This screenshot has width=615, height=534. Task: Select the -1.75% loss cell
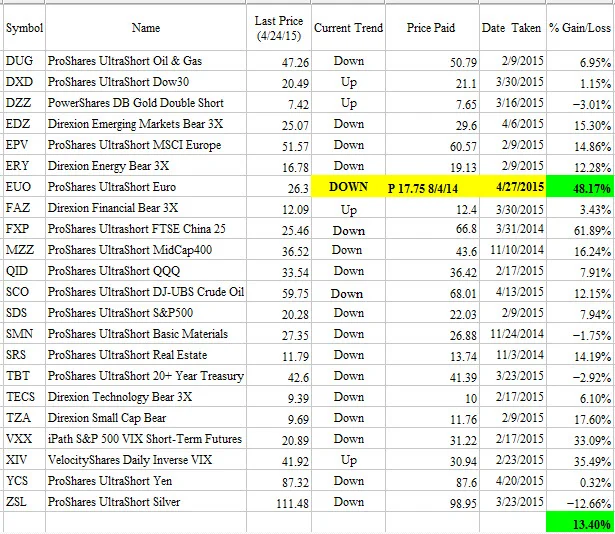tap(580, 335)
